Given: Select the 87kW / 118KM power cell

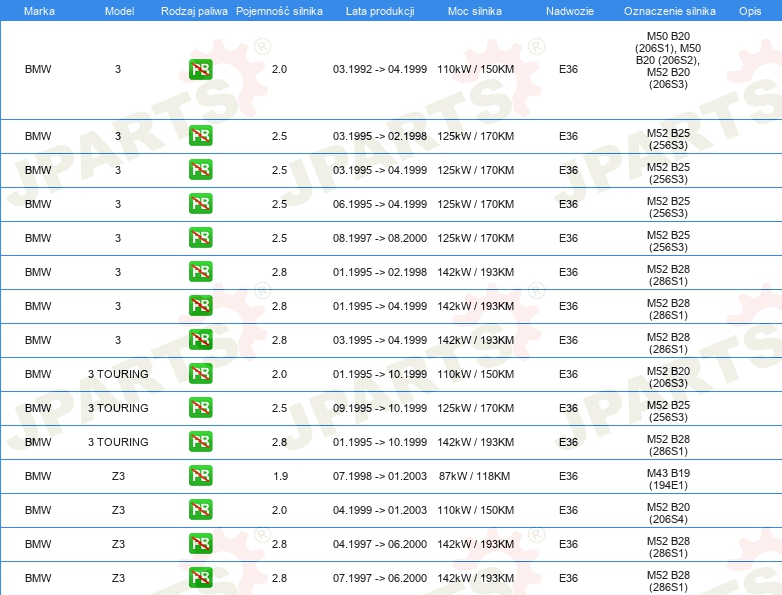Looking at the screenshot, I should pyautogui.click(x=475, y=476).
